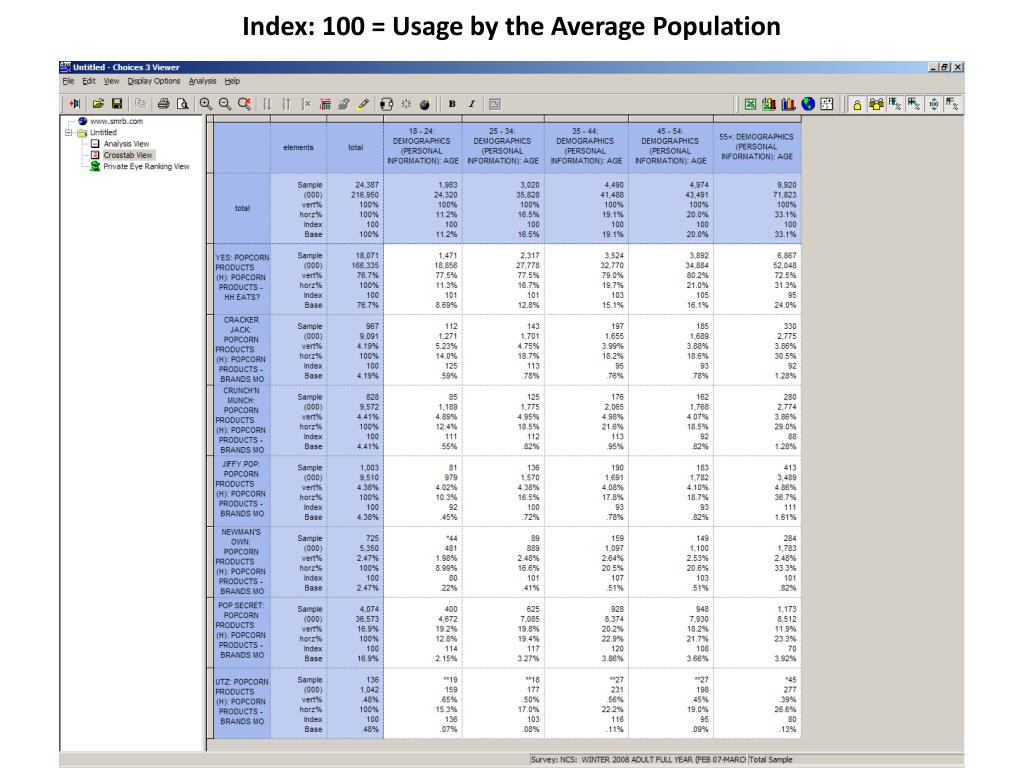
Task: Toggle bold text formatting
Action: point(452,104)
